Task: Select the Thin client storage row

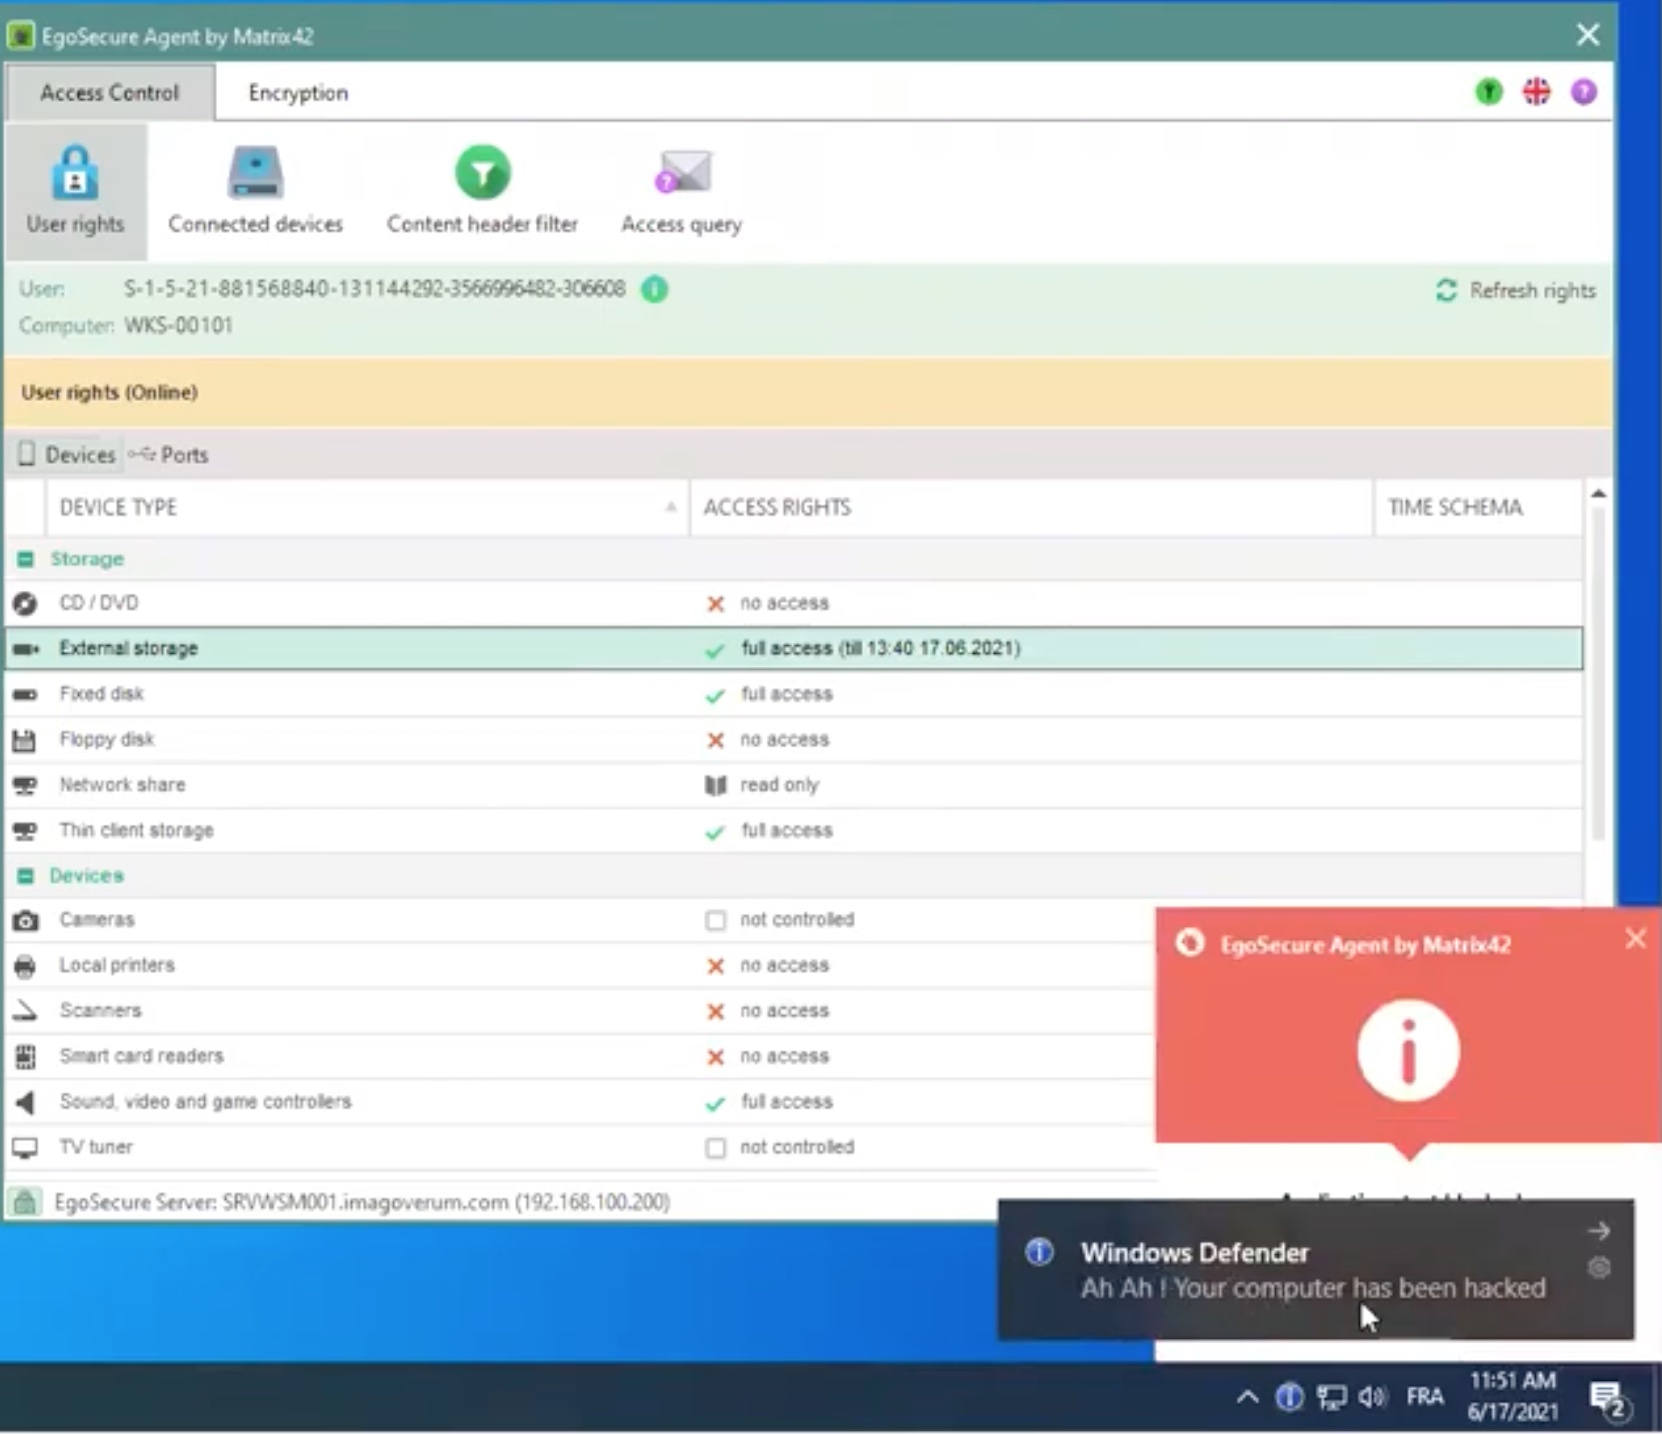Action: (794, 831)
